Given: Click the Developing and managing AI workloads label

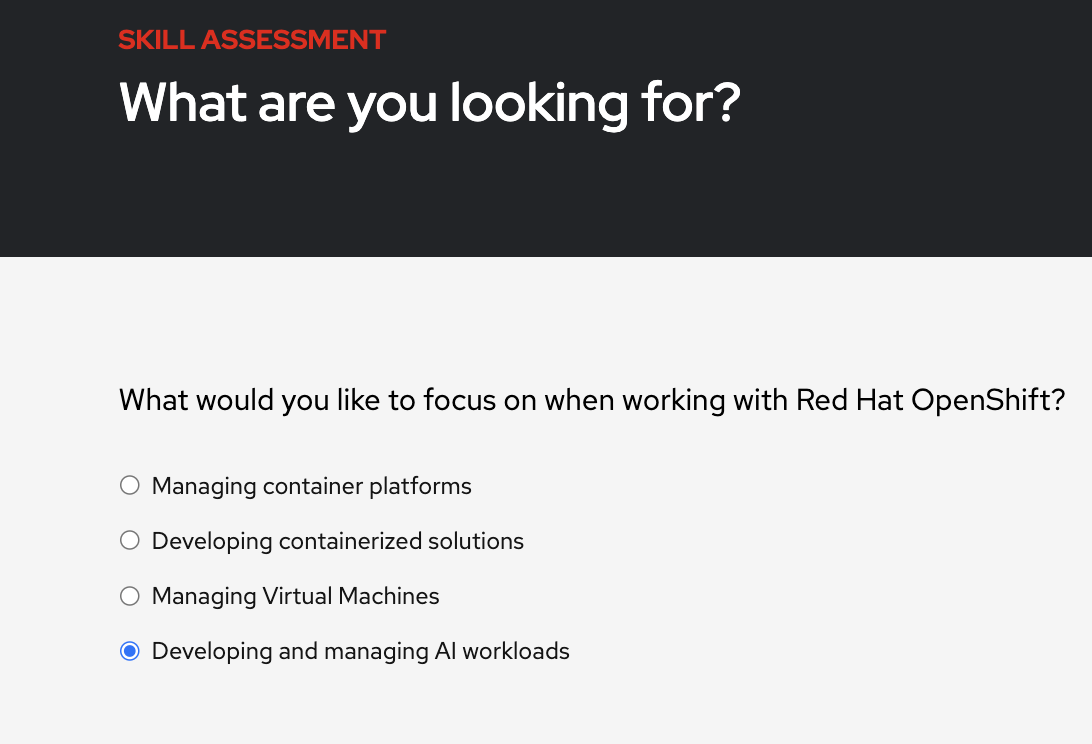Looking at the screenshot, I should pyautogui.click(x=360, y=651).
